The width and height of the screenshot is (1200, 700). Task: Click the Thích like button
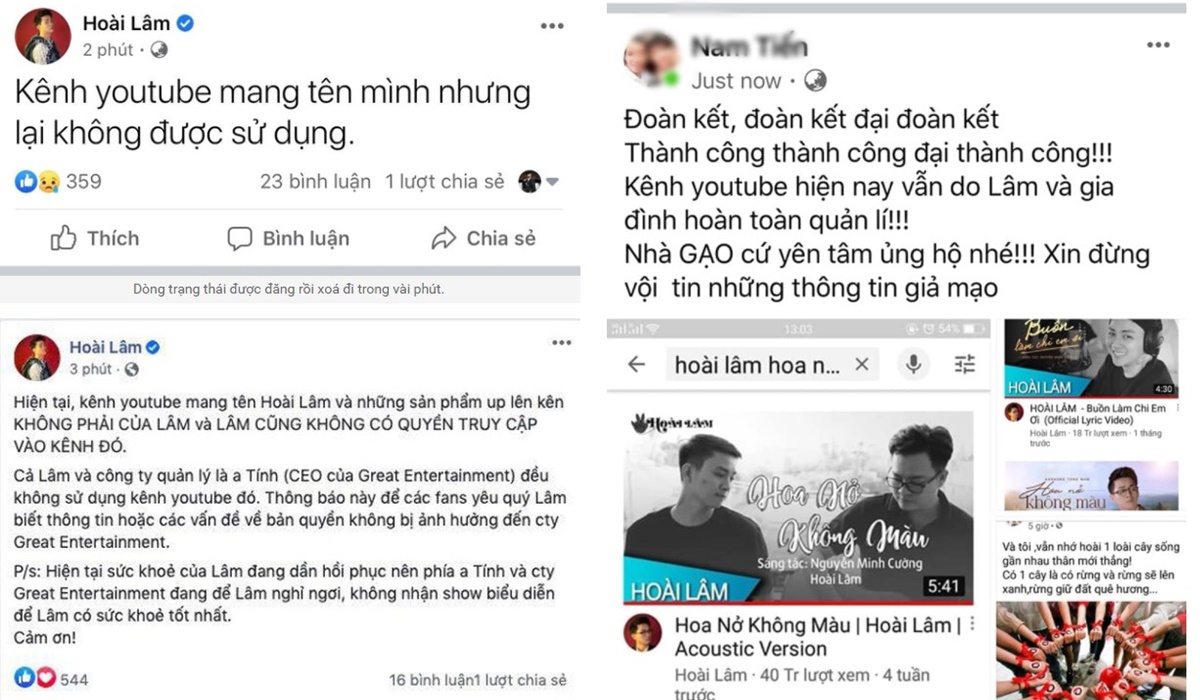tap(95, 238)
